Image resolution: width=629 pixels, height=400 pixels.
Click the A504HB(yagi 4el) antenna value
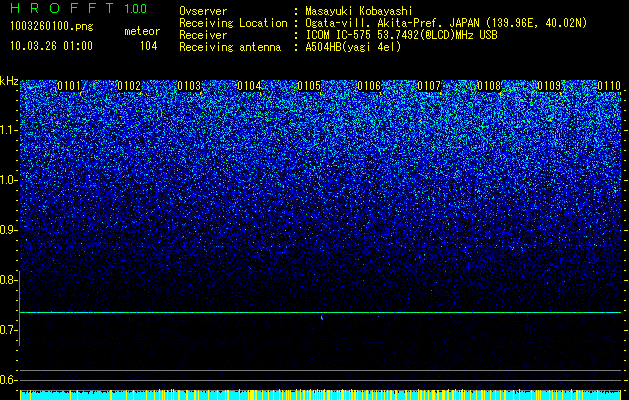353,47
